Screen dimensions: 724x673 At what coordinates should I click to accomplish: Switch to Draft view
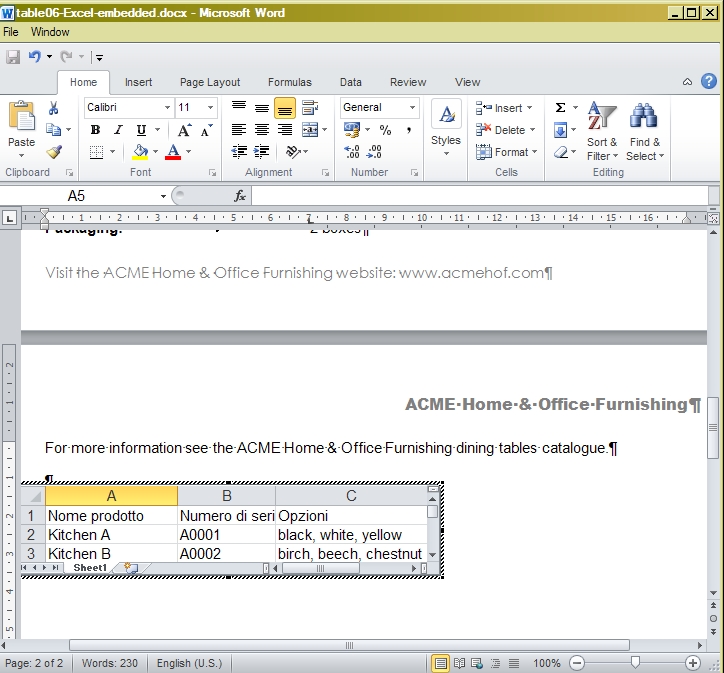513,663
